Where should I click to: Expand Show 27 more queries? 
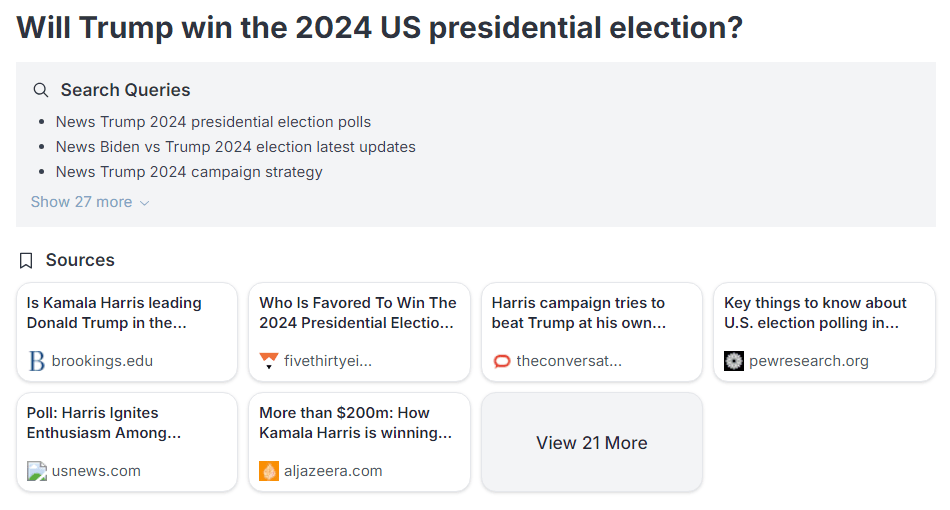click(81, 202)
